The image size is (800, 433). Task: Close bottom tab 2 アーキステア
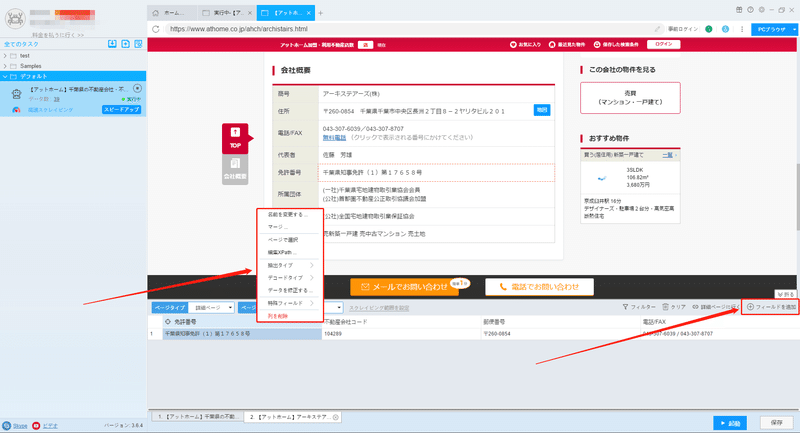[x=336, y=417]
